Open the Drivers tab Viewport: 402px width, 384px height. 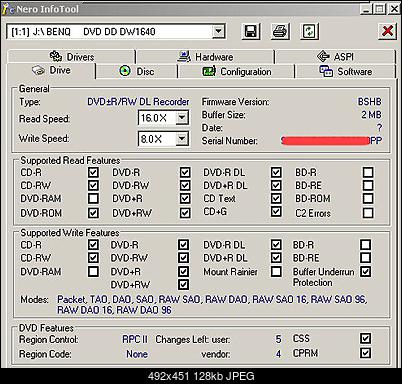[71, 57]
